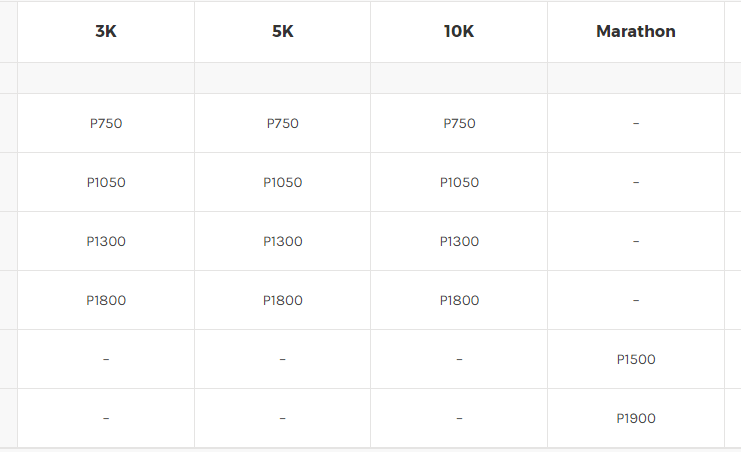Click the P1900 Marathon price cell
This screenshot has width=741, height=452.
pyautogui.click(x=636, y=418)
